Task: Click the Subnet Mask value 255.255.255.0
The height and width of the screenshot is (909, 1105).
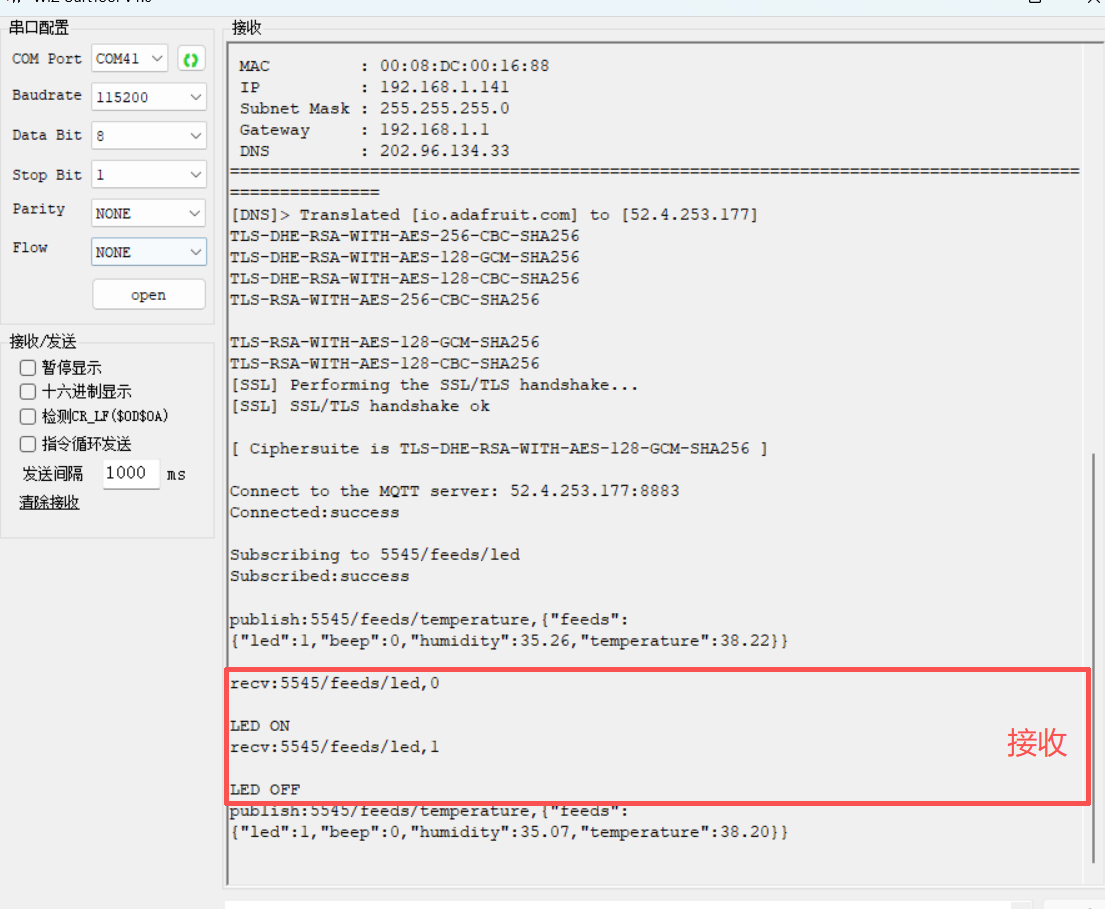Action: [444, 108]
